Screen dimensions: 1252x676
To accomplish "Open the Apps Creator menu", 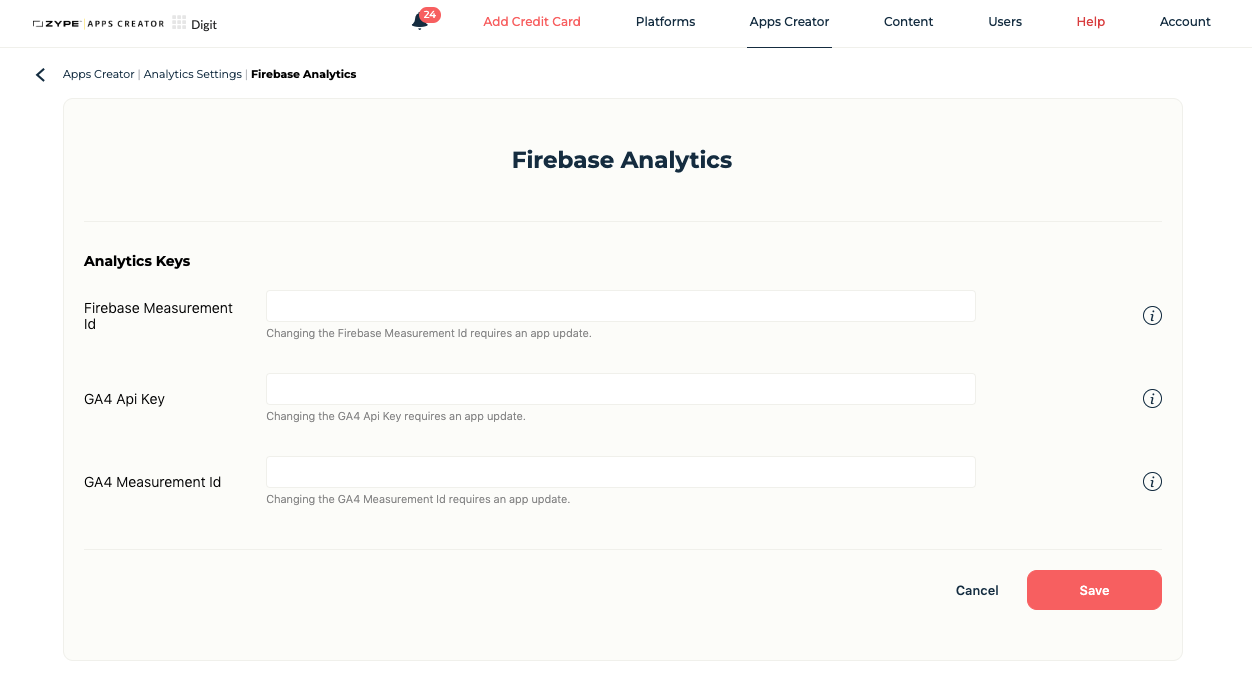I will 789,22.
